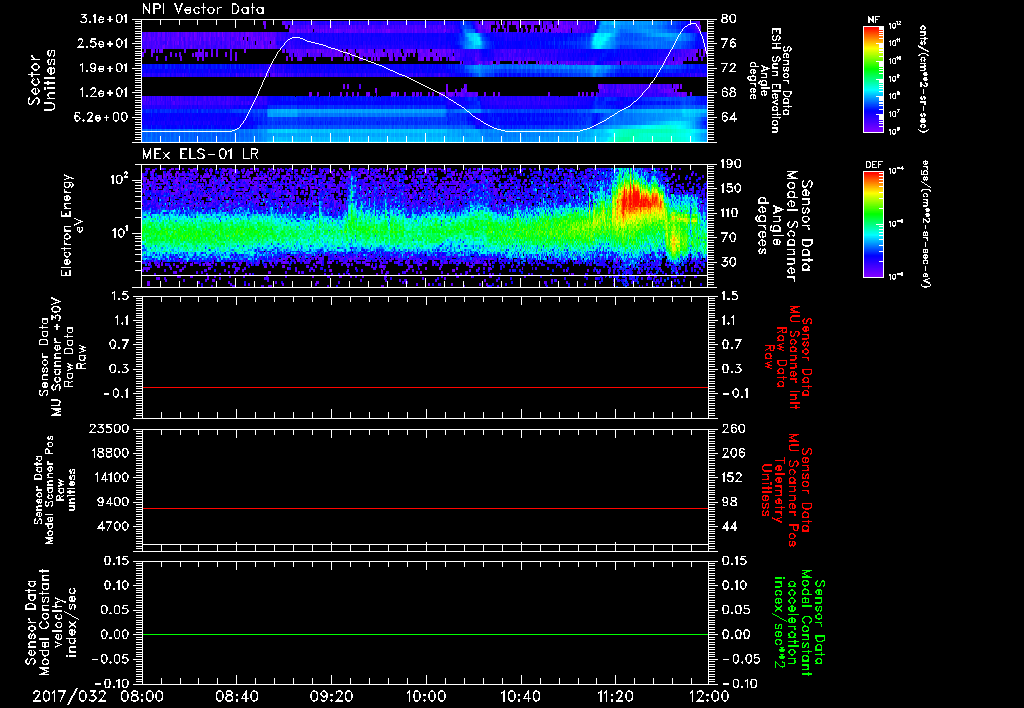Click the '2017/032' date label
This screenshot has height=708, width=1024.
click(69, 697)
